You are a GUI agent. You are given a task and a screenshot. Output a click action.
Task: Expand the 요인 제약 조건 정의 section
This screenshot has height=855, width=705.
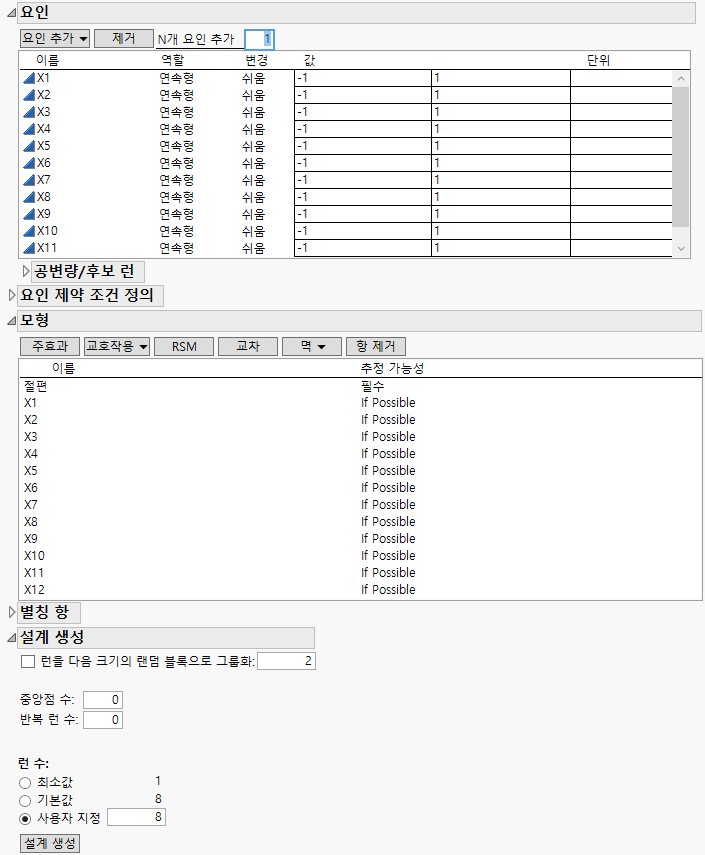pyautogui.click(x=12, y=295)
